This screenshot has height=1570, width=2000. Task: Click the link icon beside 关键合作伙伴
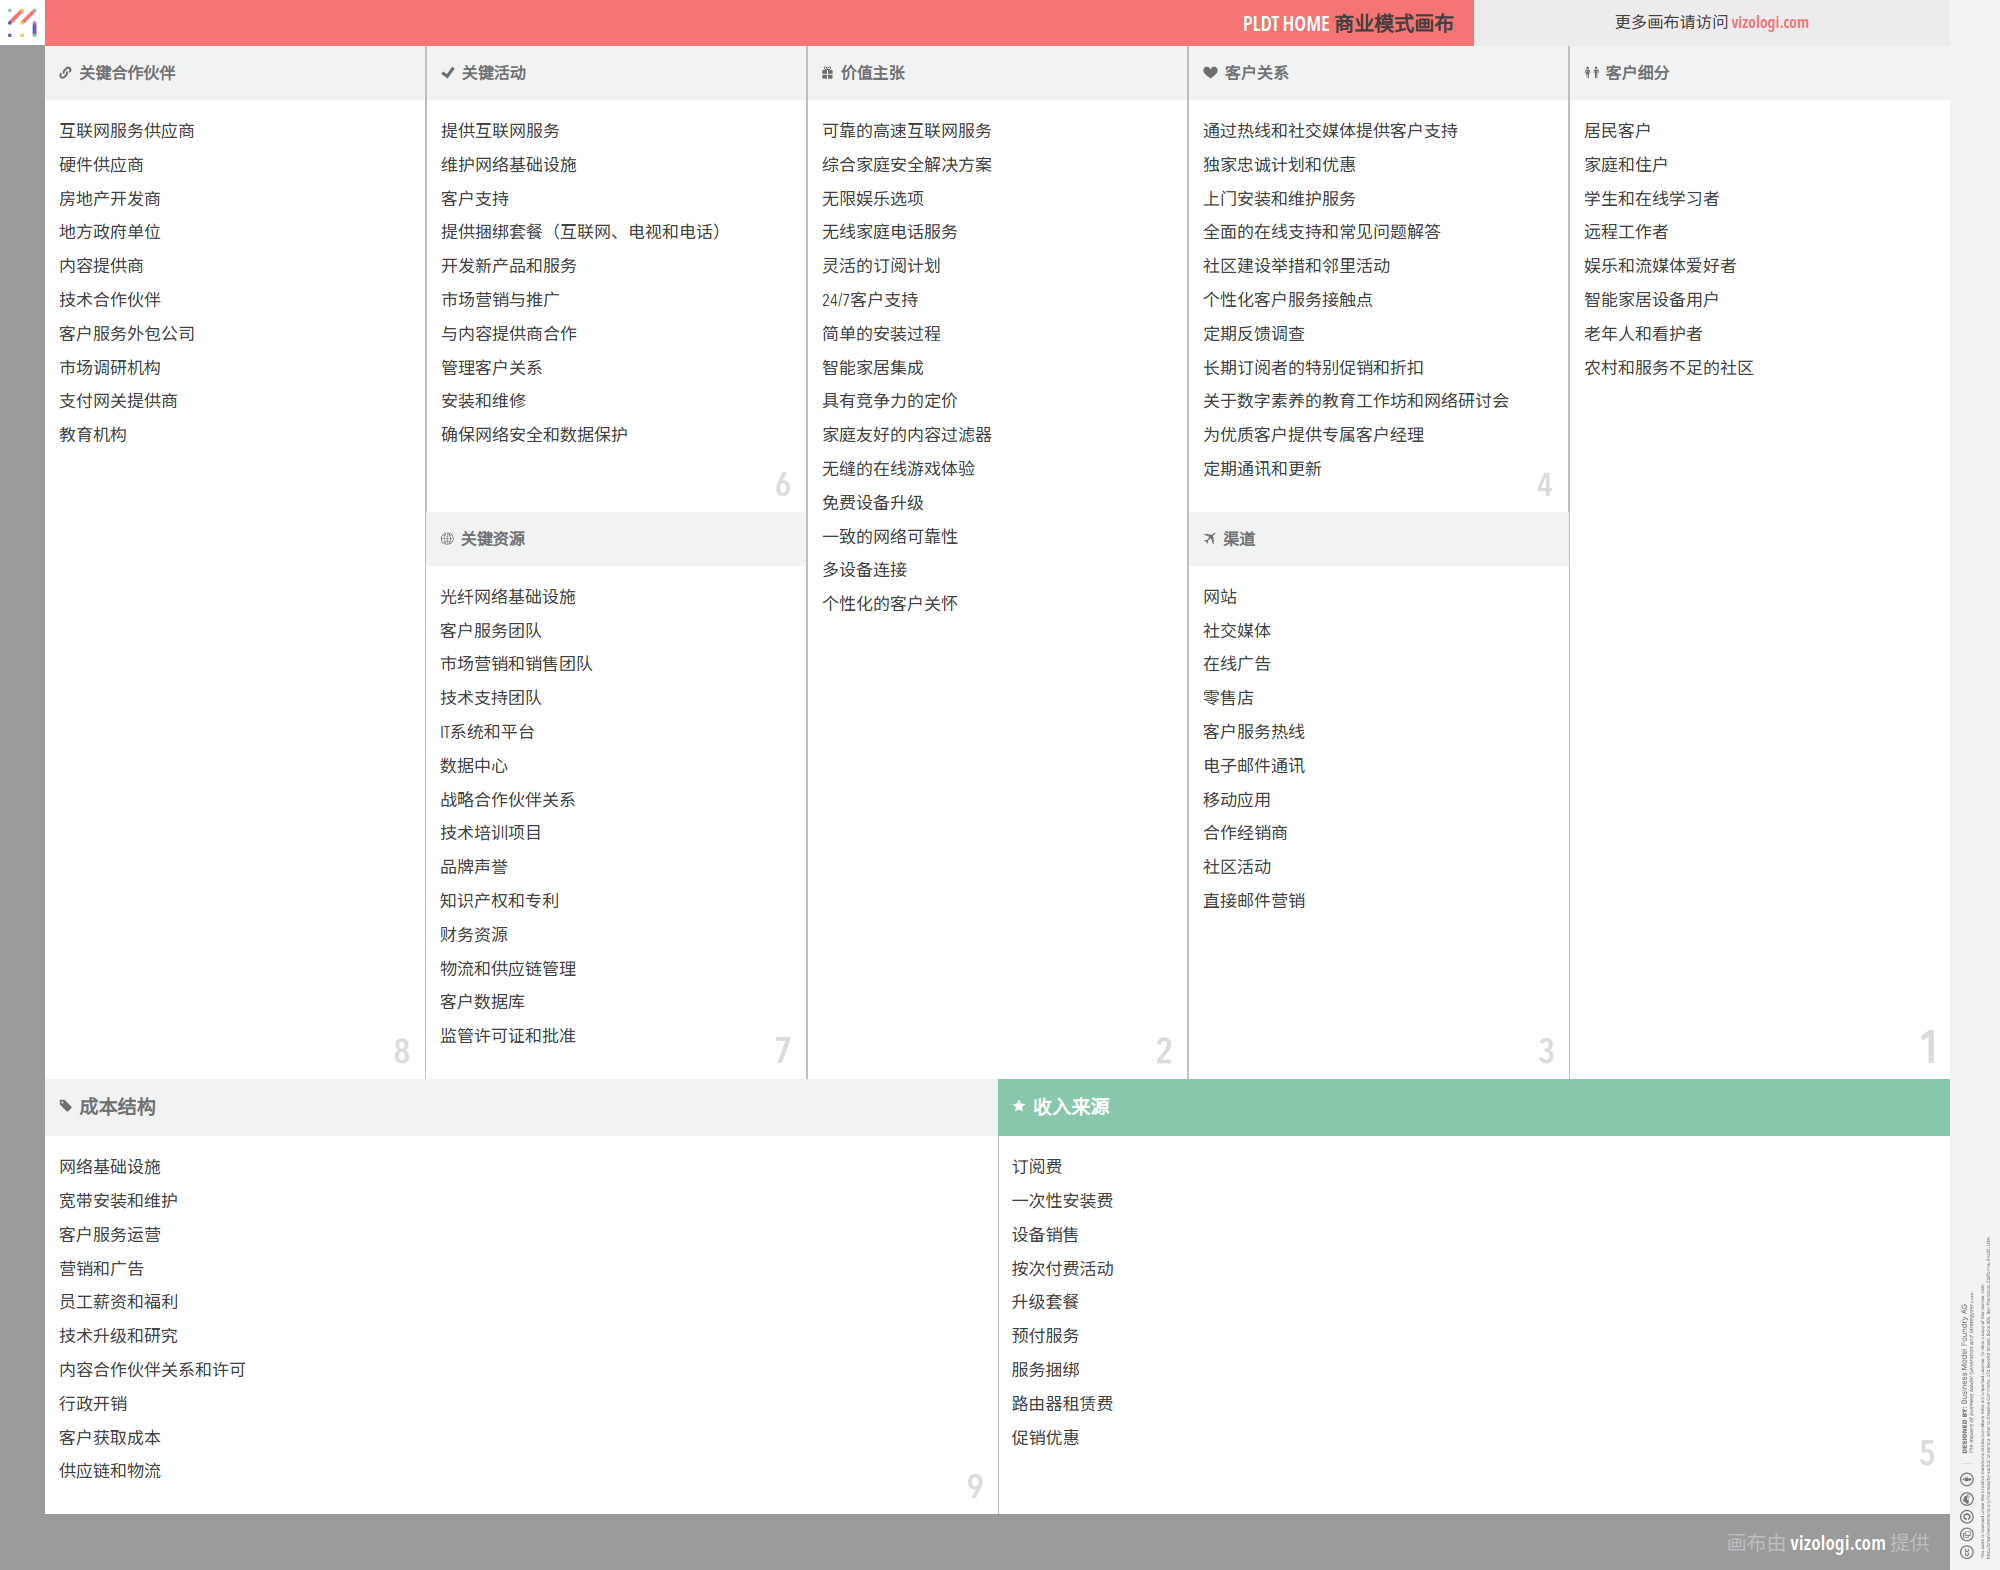tap(65, 73)
